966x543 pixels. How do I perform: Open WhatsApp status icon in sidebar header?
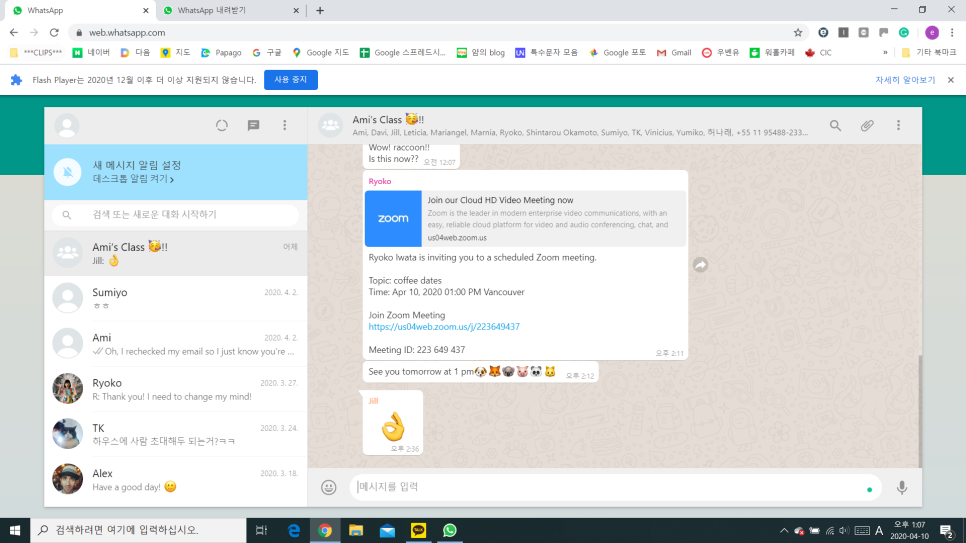pos(222,126)
